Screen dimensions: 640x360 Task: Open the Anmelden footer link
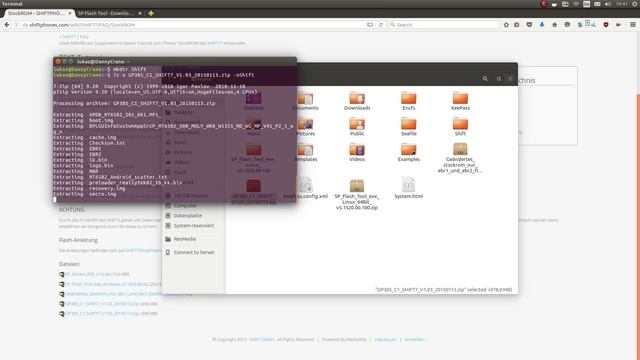pos(414,340)
